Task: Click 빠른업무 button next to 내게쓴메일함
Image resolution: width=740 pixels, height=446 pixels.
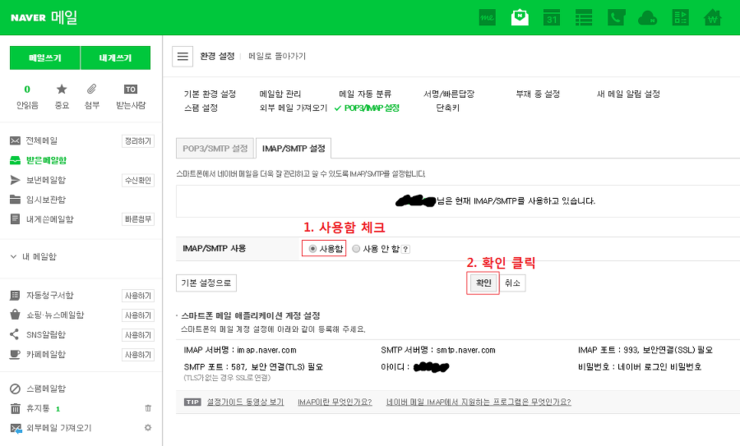Action: point(138,219)
